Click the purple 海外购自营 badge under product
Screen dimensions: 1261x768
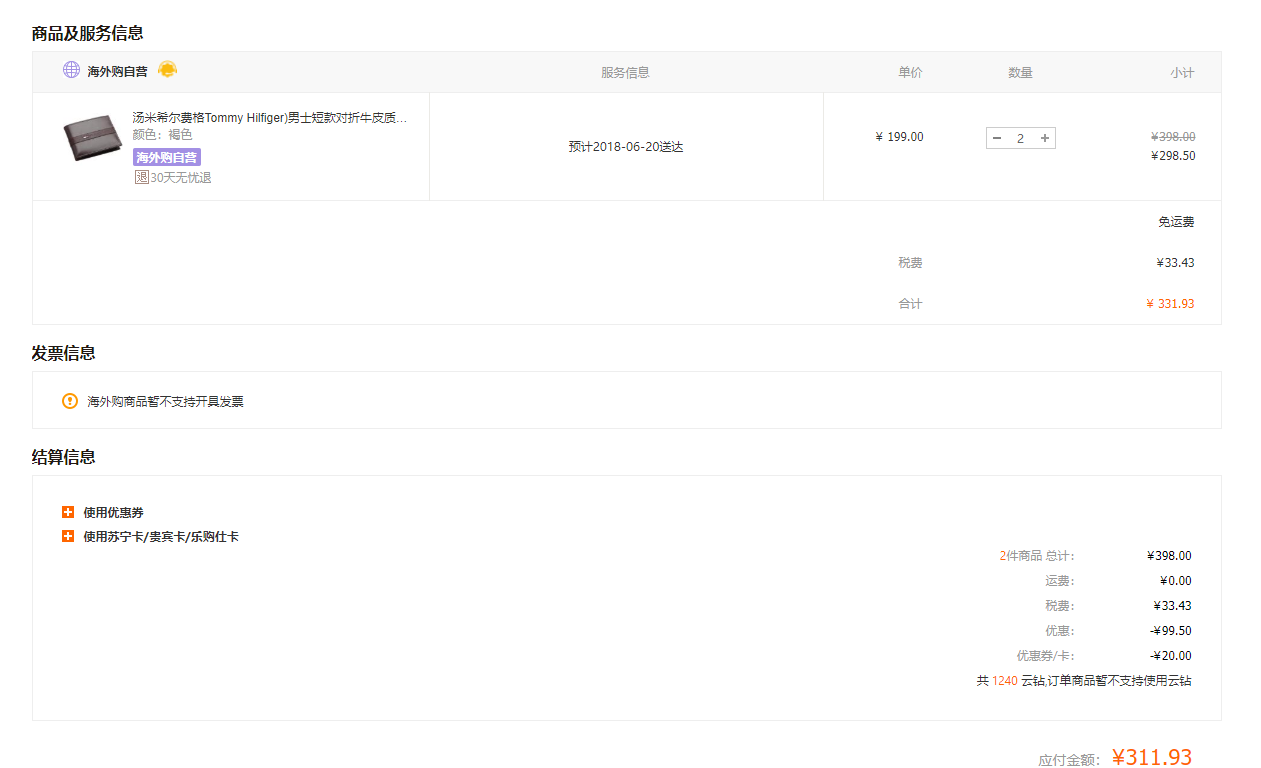tap(167, 157)
